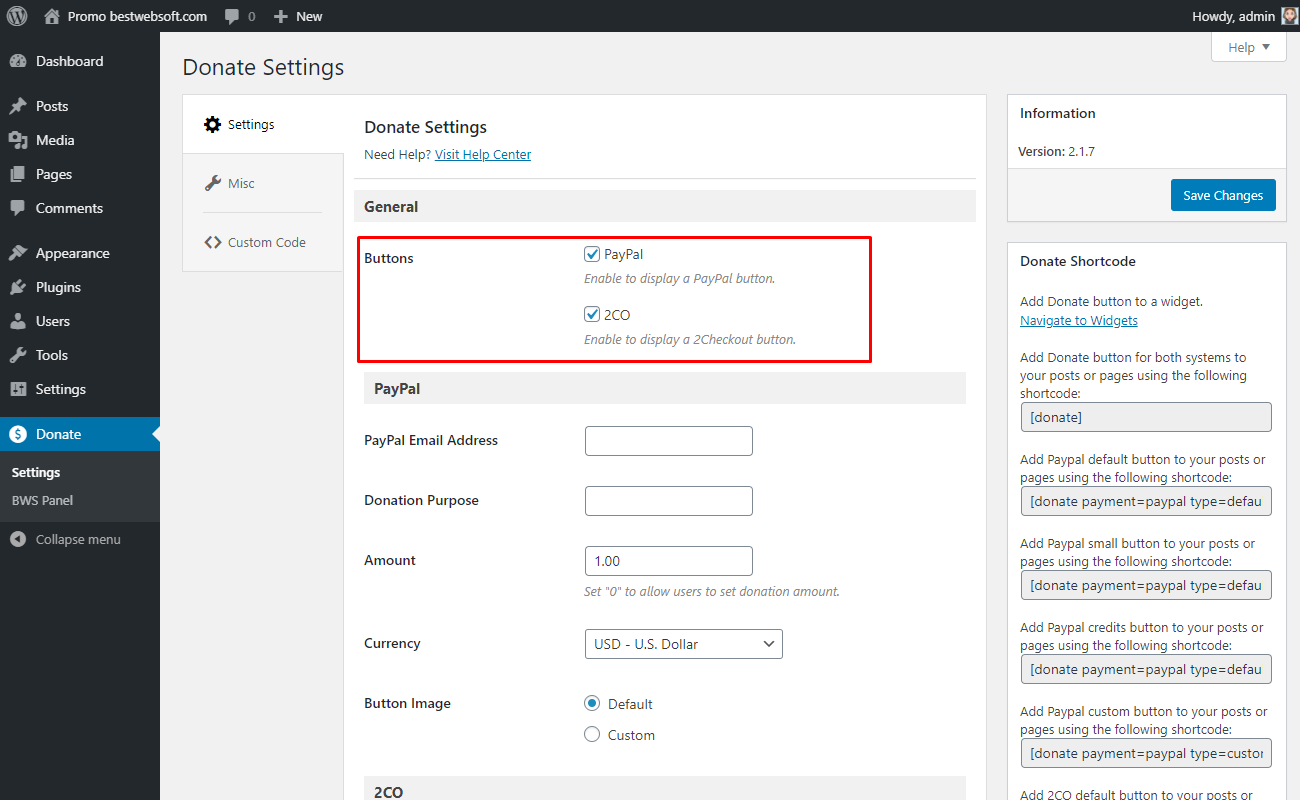Open the Misc settings tab

[262, 183]
